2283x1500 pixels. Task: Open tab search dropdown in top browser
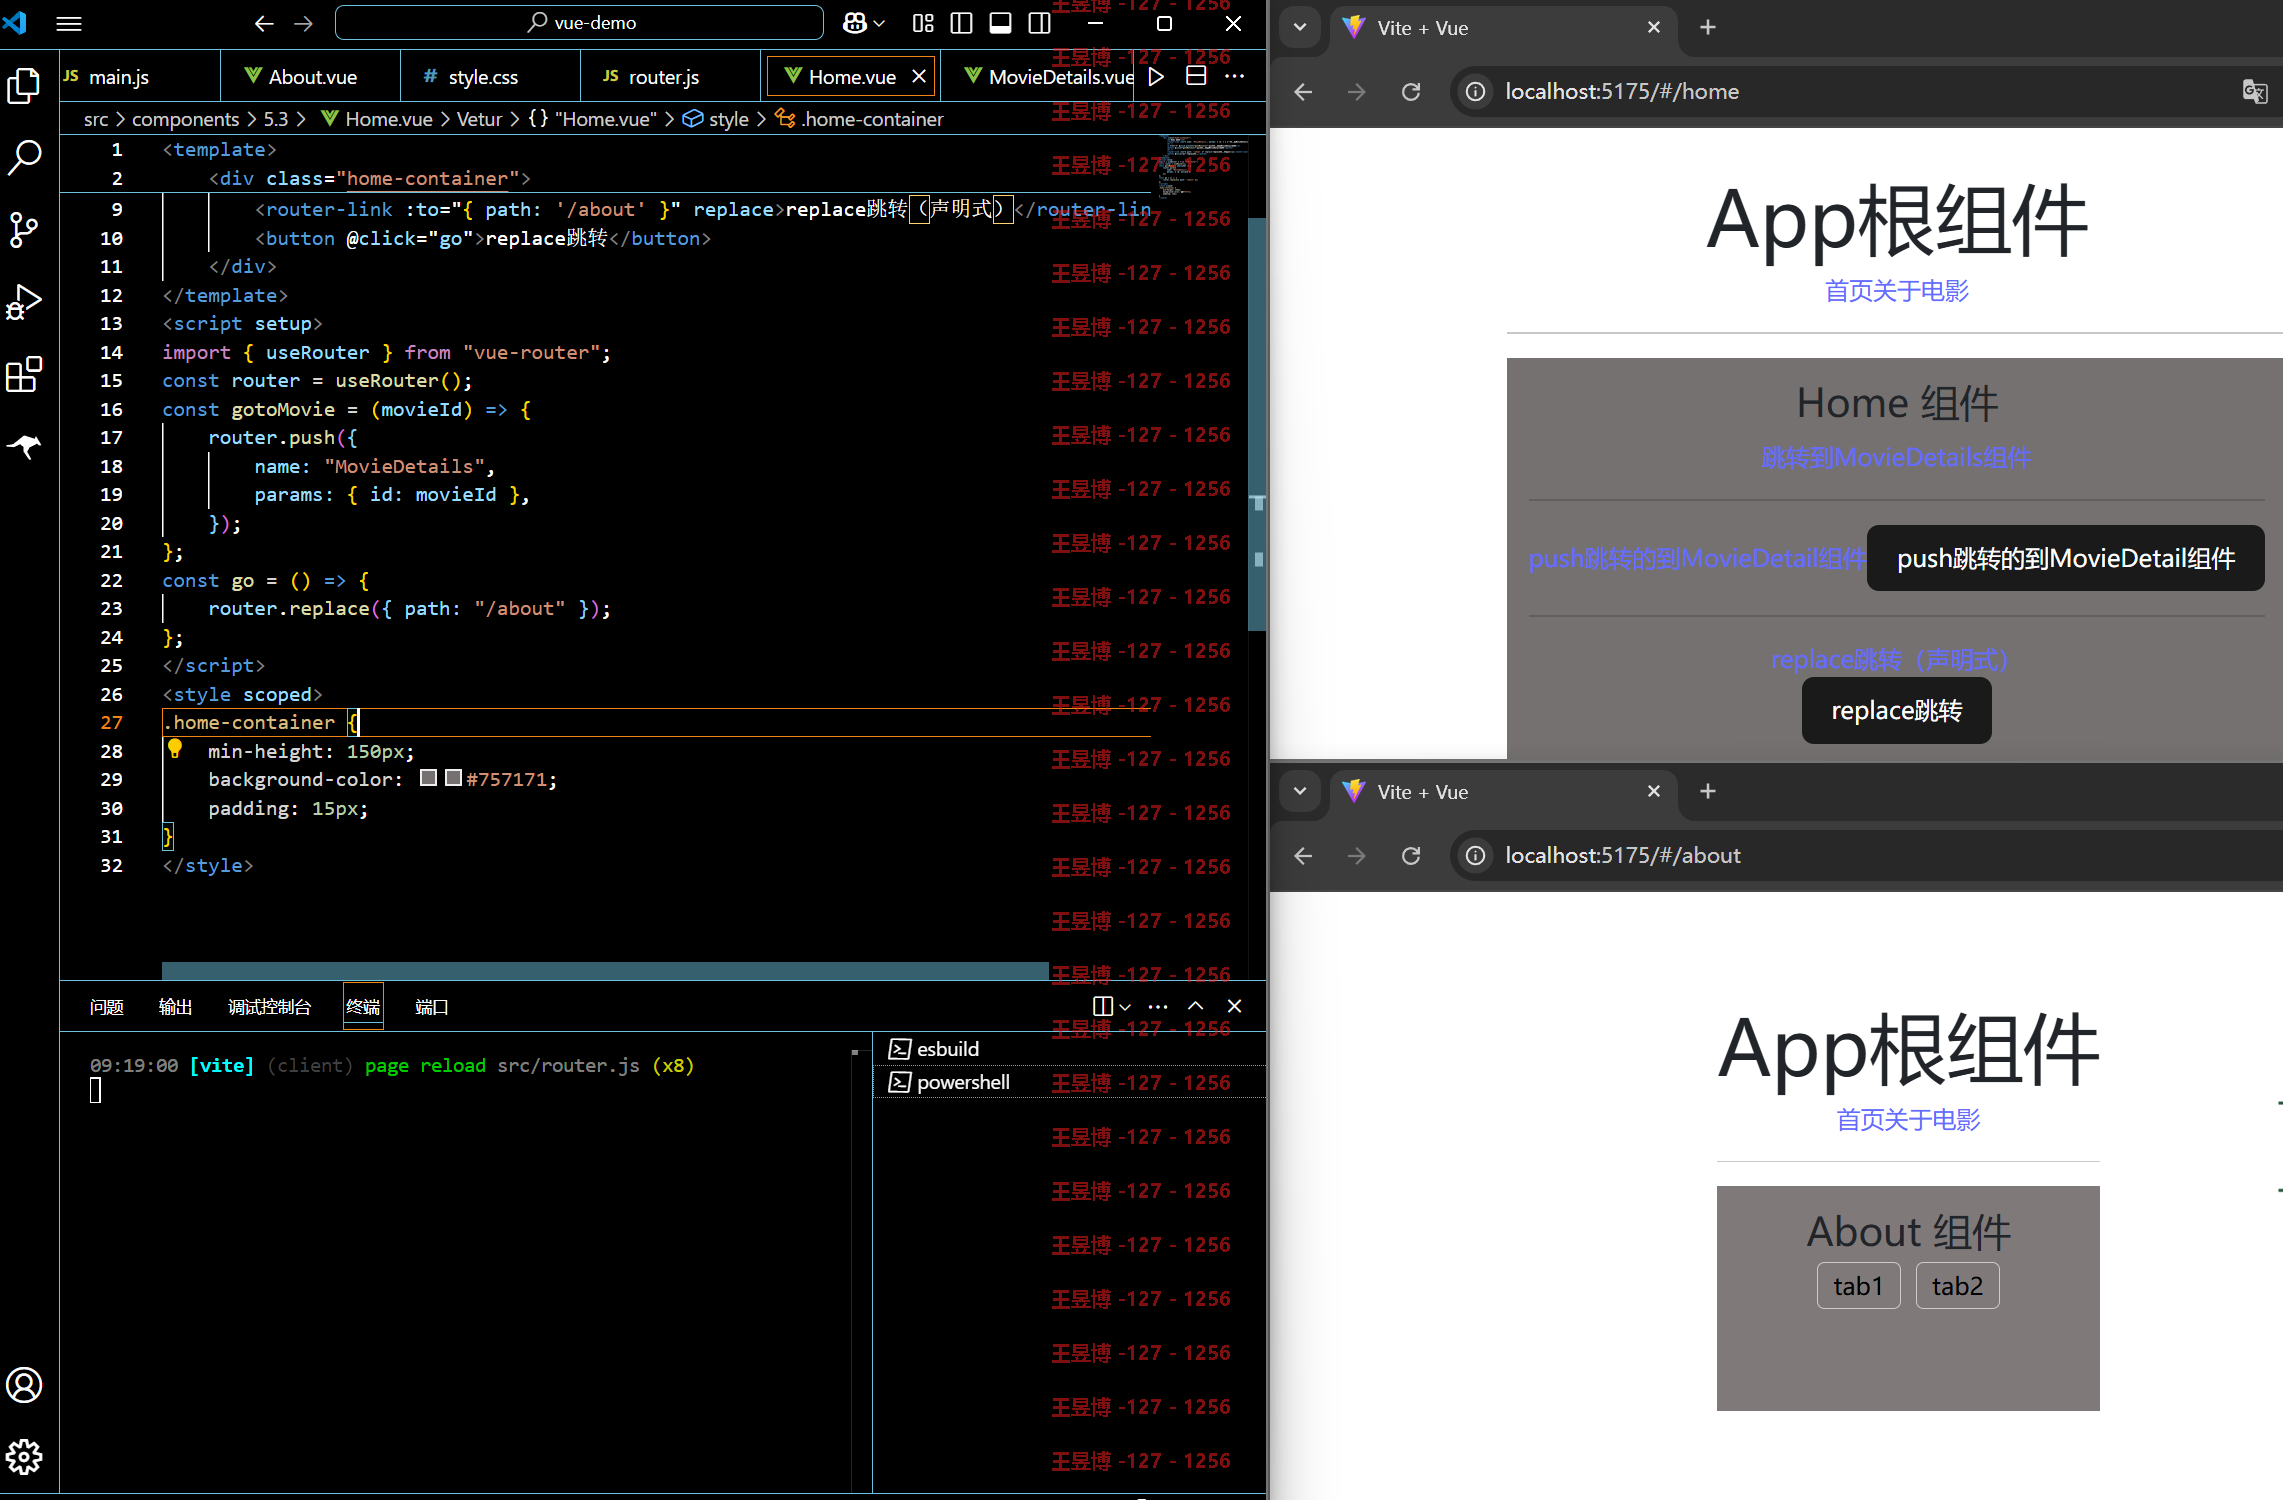(1300, 27)
